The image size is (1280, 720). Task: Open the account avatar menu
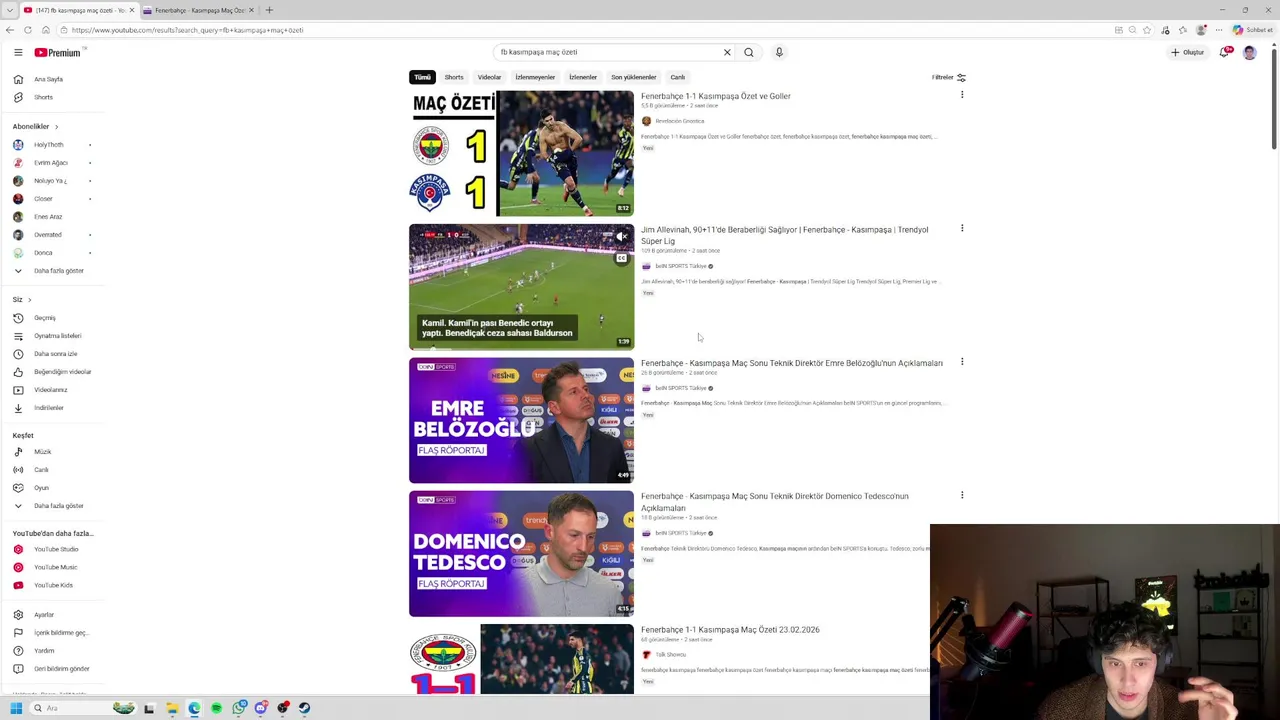tap(1250, 52)
